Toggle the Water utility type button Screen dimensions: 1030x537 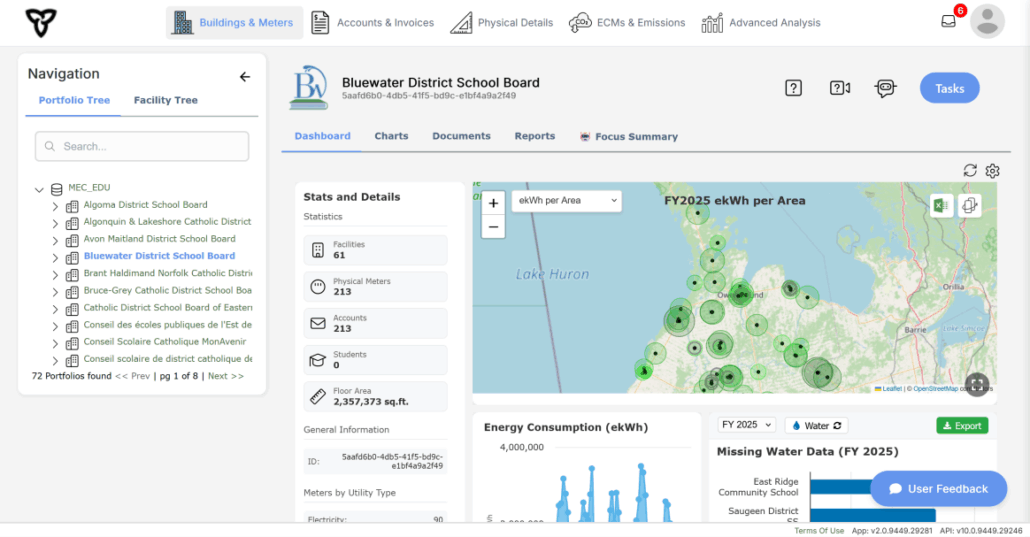817,425
